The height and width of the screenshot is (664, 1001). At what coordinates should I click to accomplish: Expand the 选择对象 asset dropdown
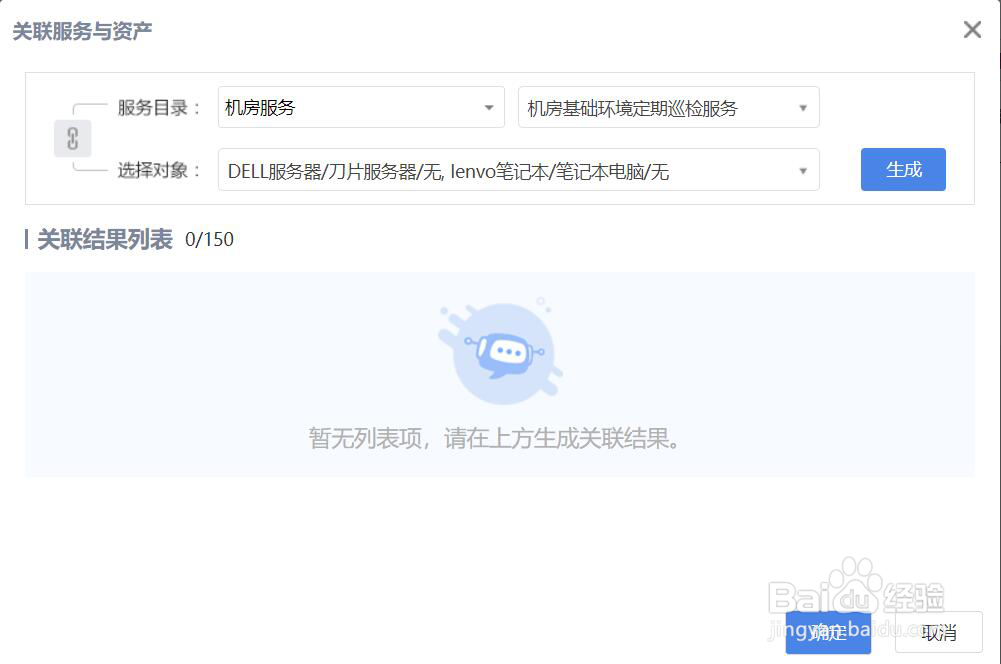518,169
